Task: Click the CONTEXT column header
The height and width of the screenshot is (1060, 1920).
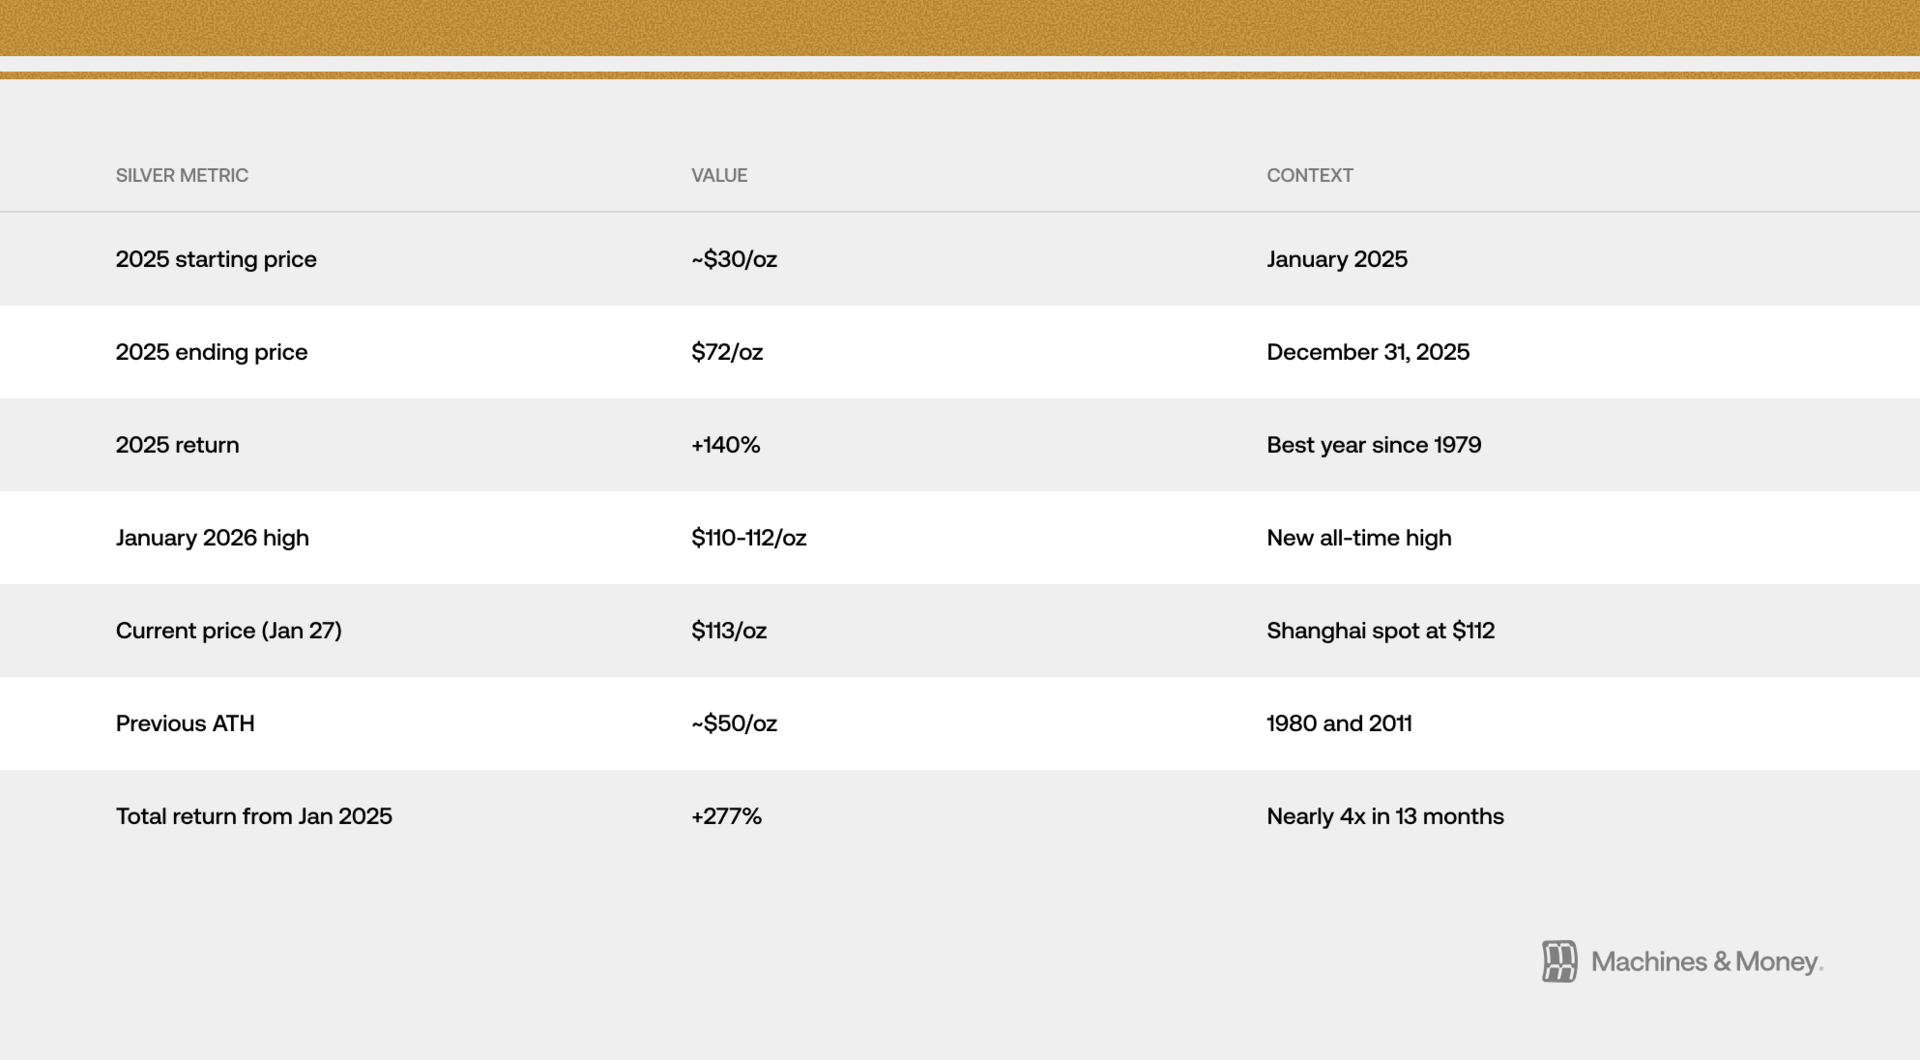Action: click(x=1310, y=175)
